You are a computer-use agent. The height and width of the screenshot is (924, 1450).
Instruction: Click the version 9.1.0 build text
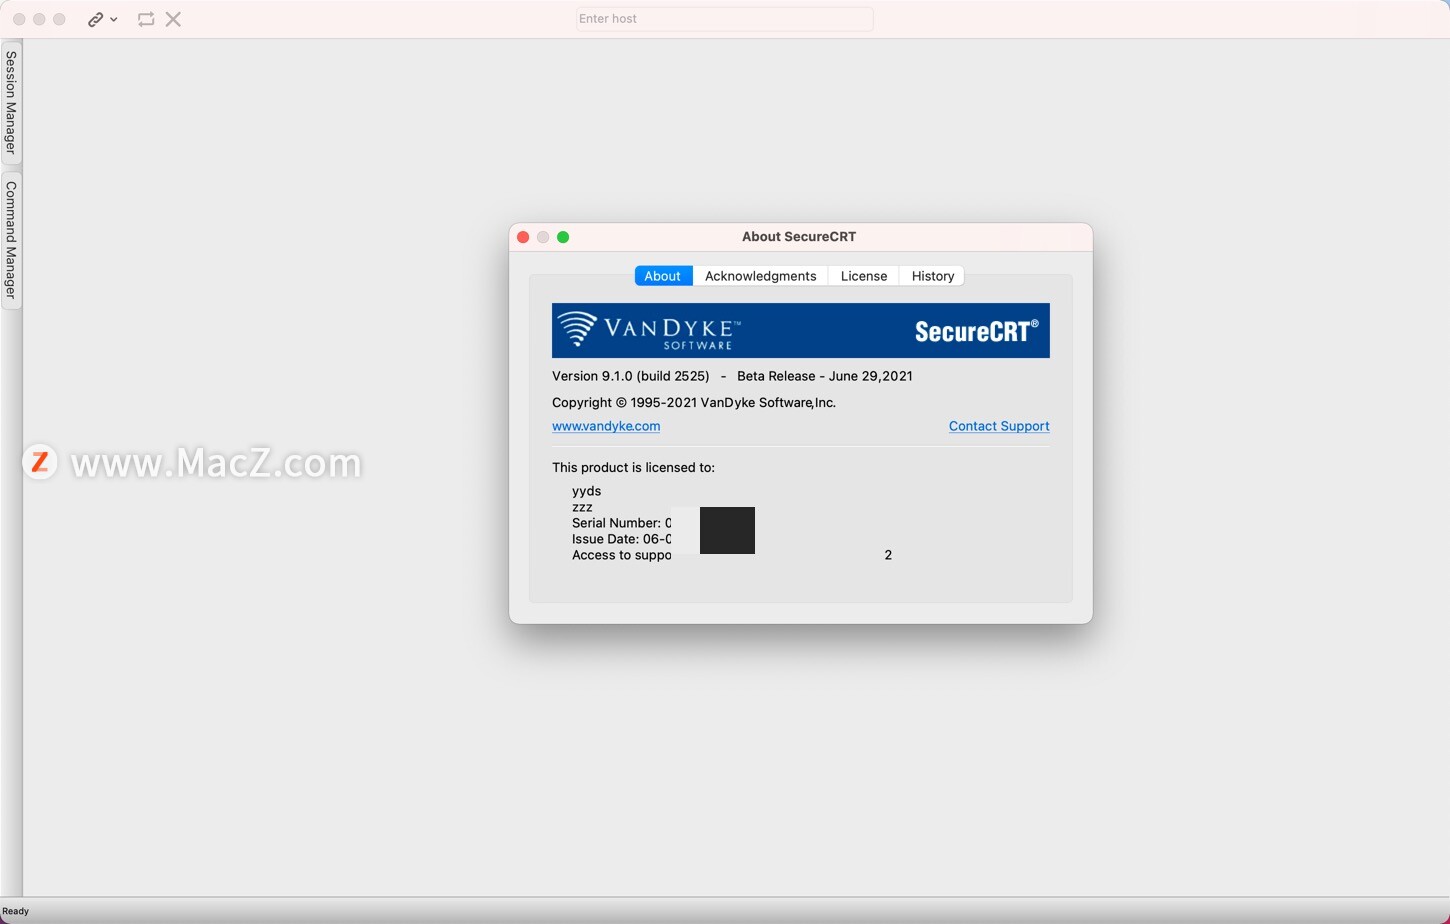click(631, 376)
